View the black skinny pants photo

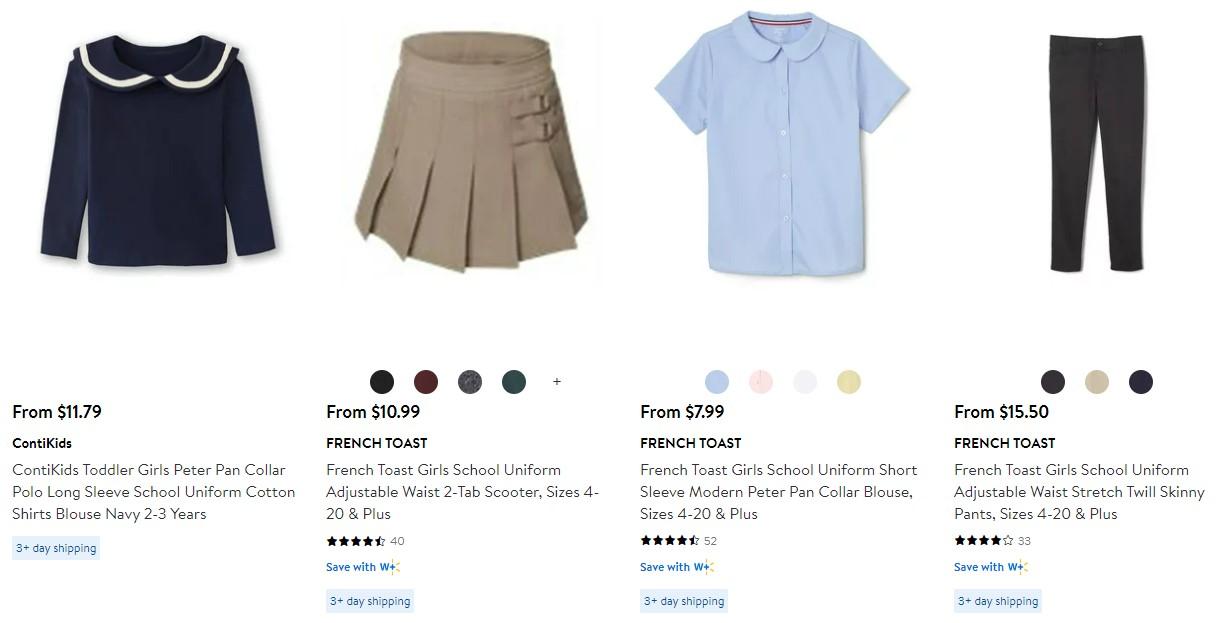coord(1096,152)
